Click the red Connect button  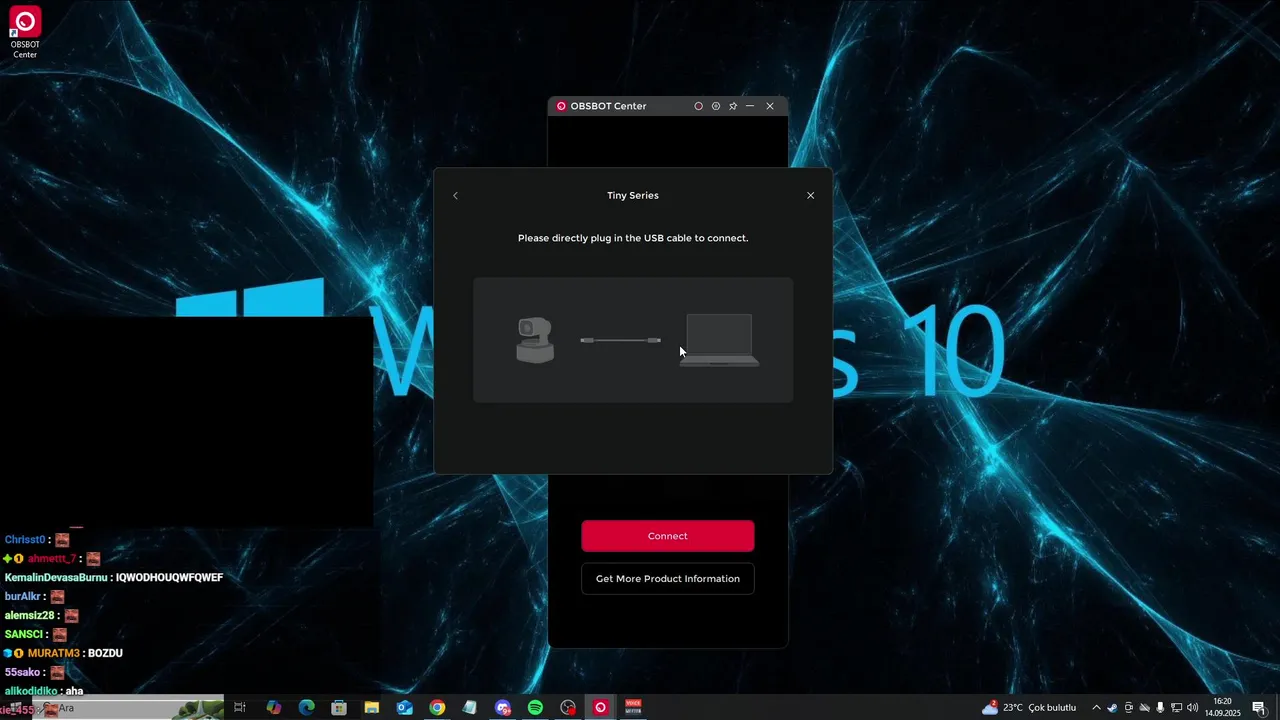click(668, 536)
